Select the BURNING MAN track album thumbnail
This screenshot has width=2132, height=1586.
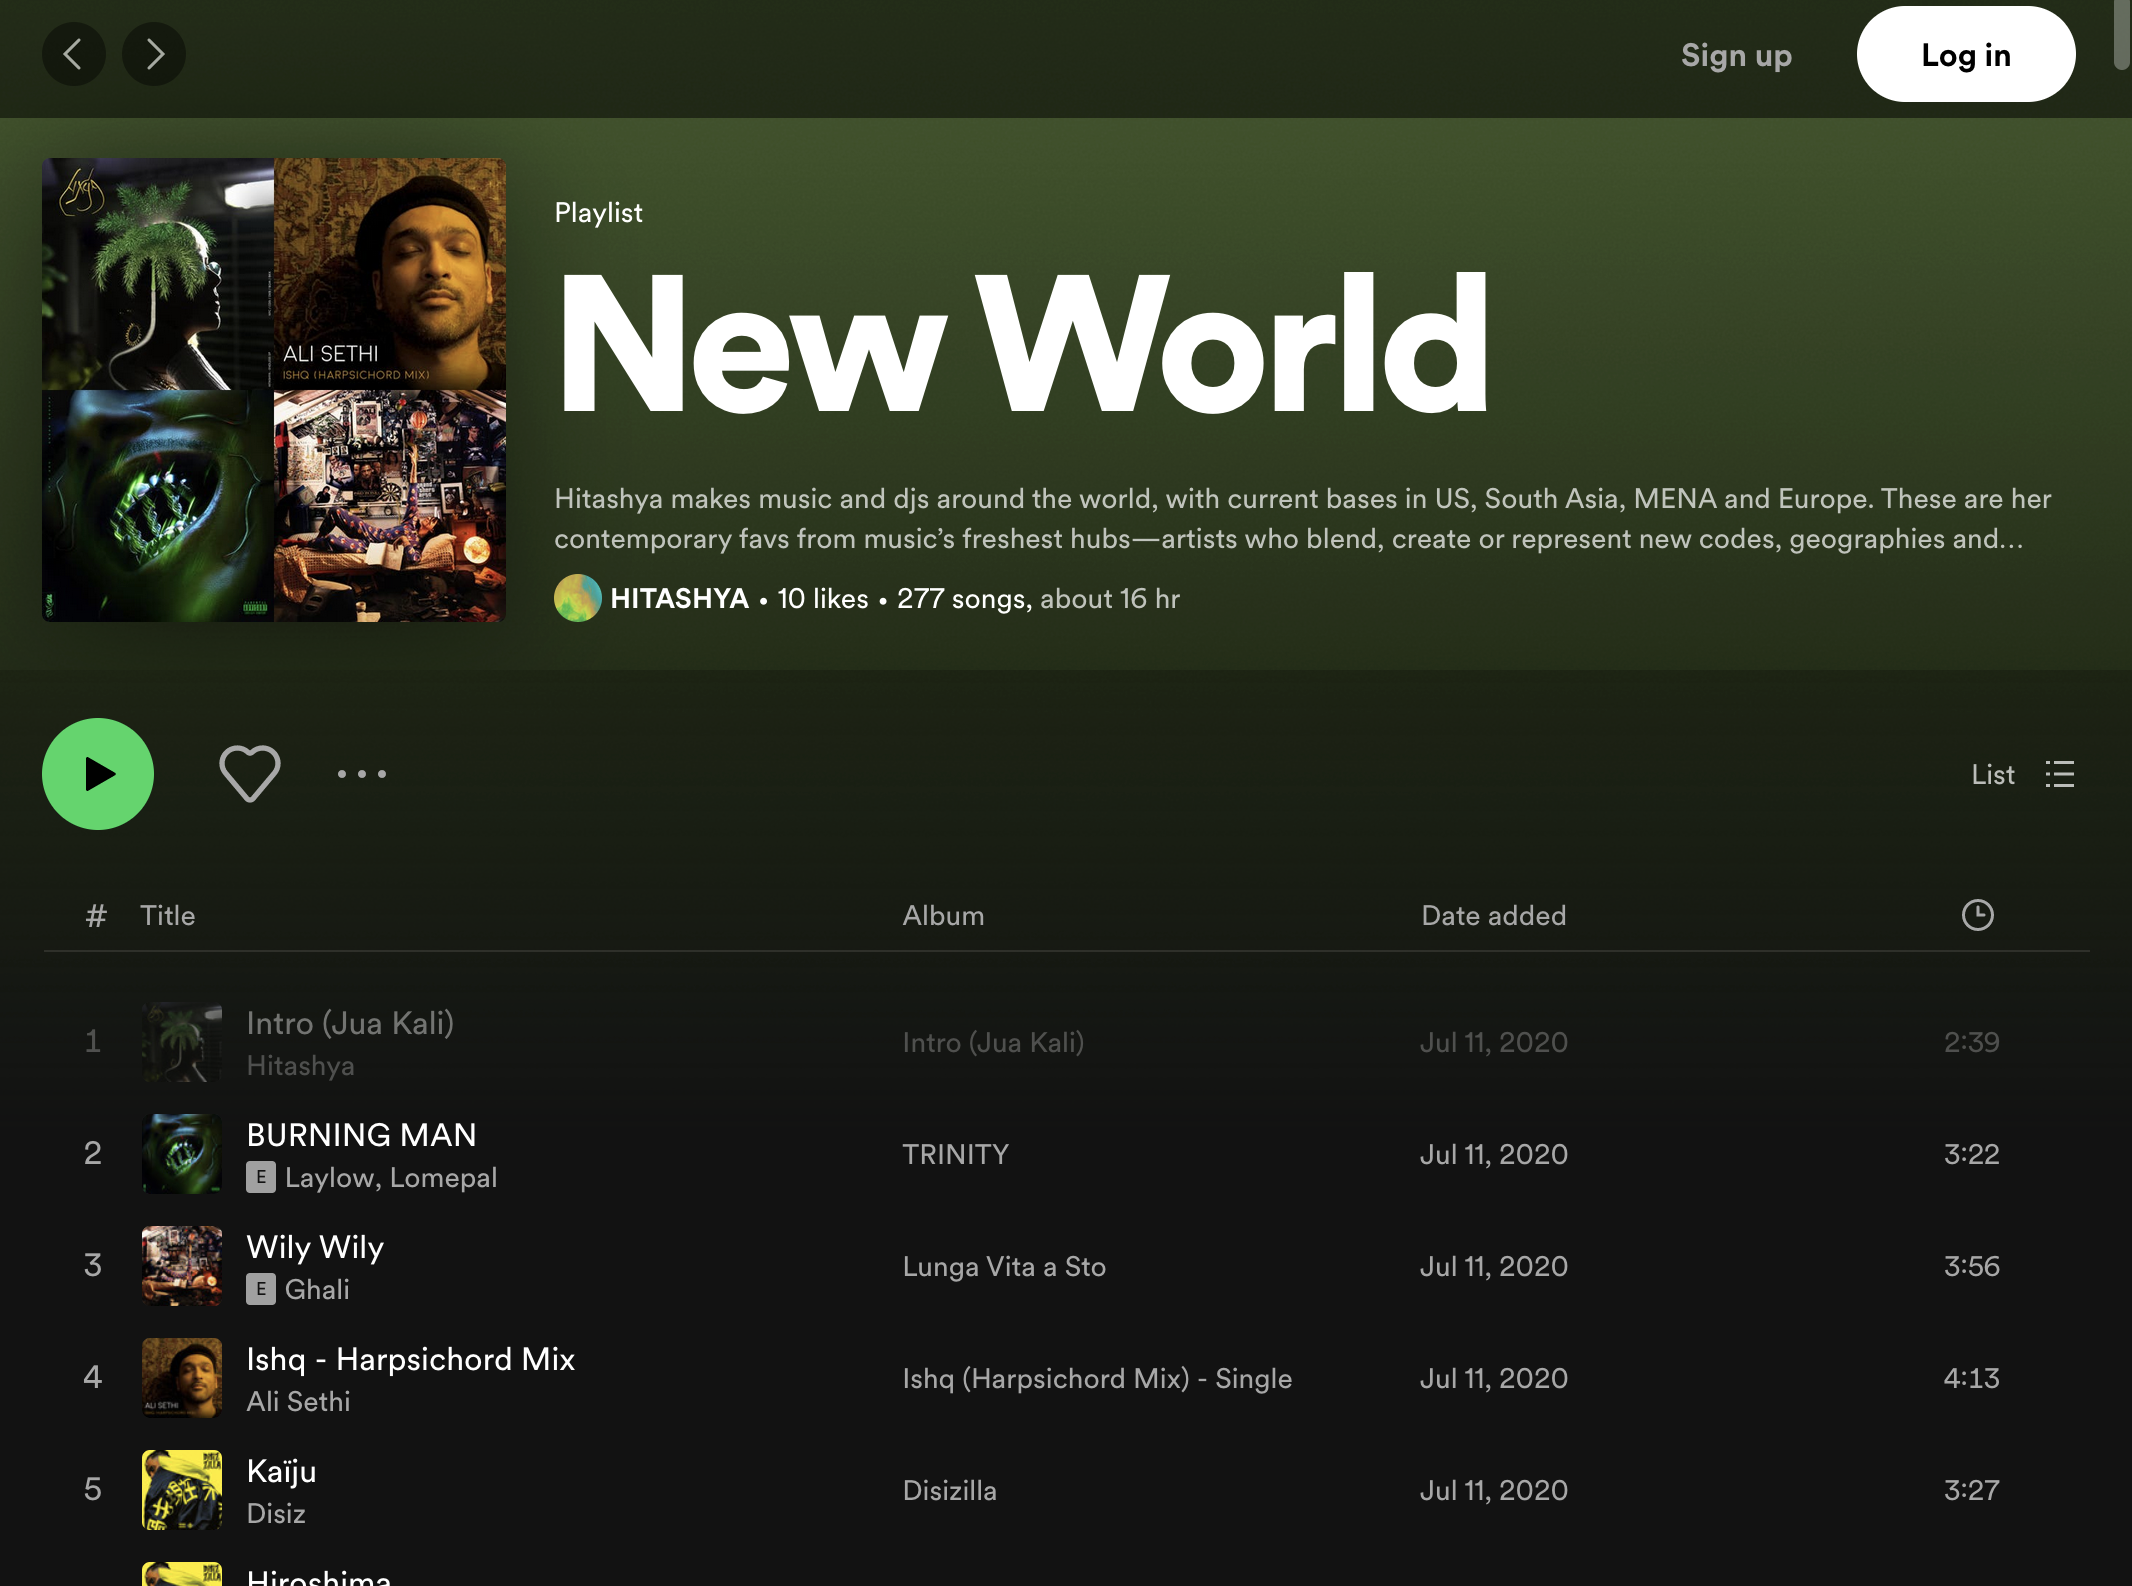tap(181, 1154)
